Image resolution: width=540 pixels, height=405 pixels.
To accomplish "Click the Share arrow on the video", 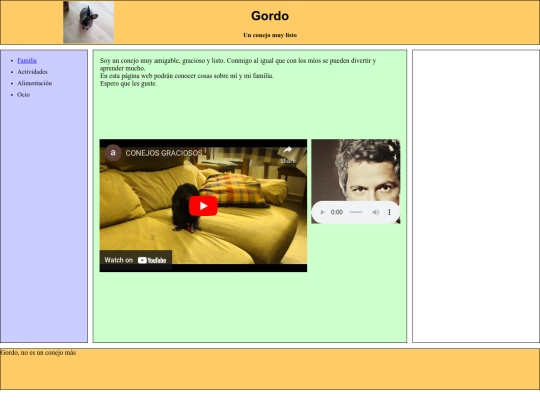I will coord(288,154).
